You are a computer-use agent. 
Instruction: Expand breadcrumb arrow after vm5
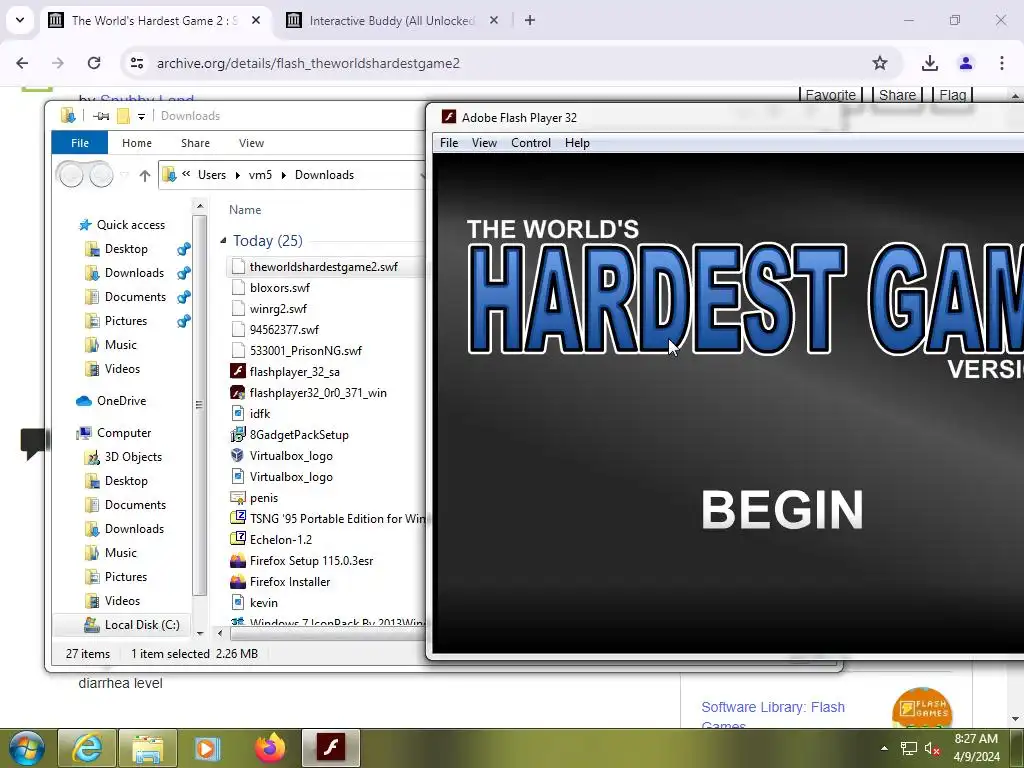(x=283, y=175)
